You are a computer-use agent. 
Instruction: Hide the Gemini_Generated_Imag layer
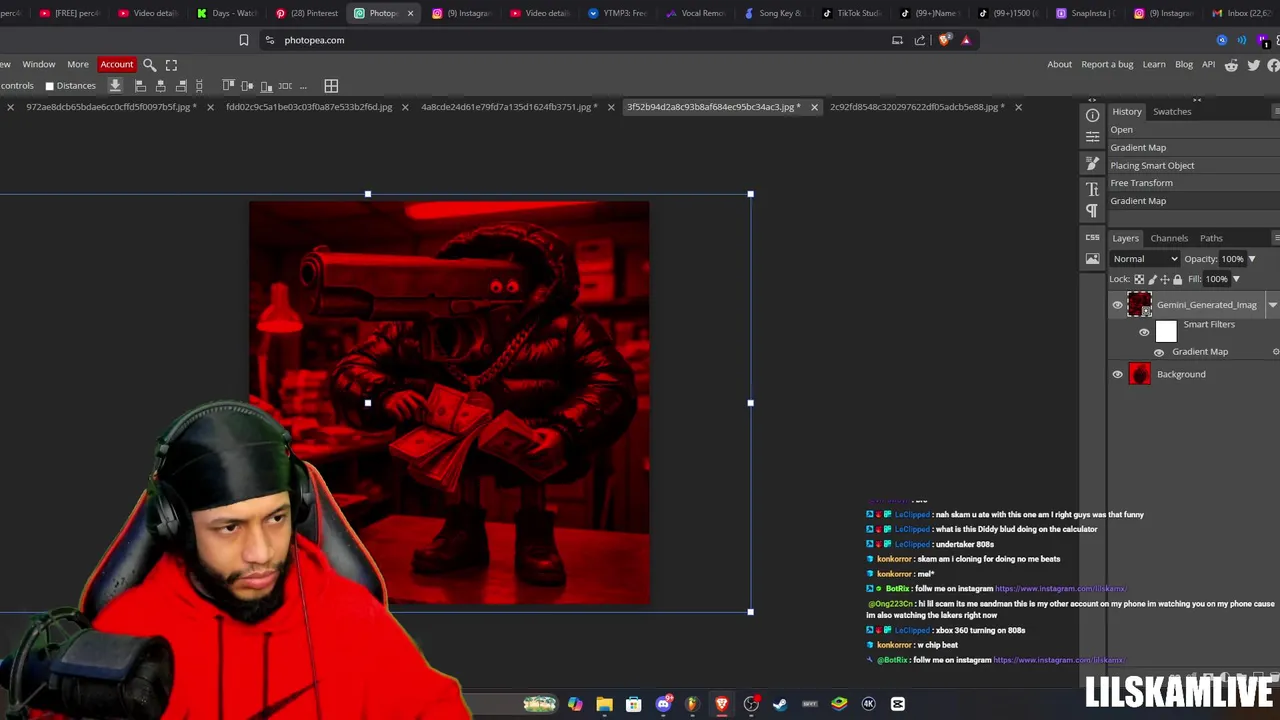point(1117,305)
